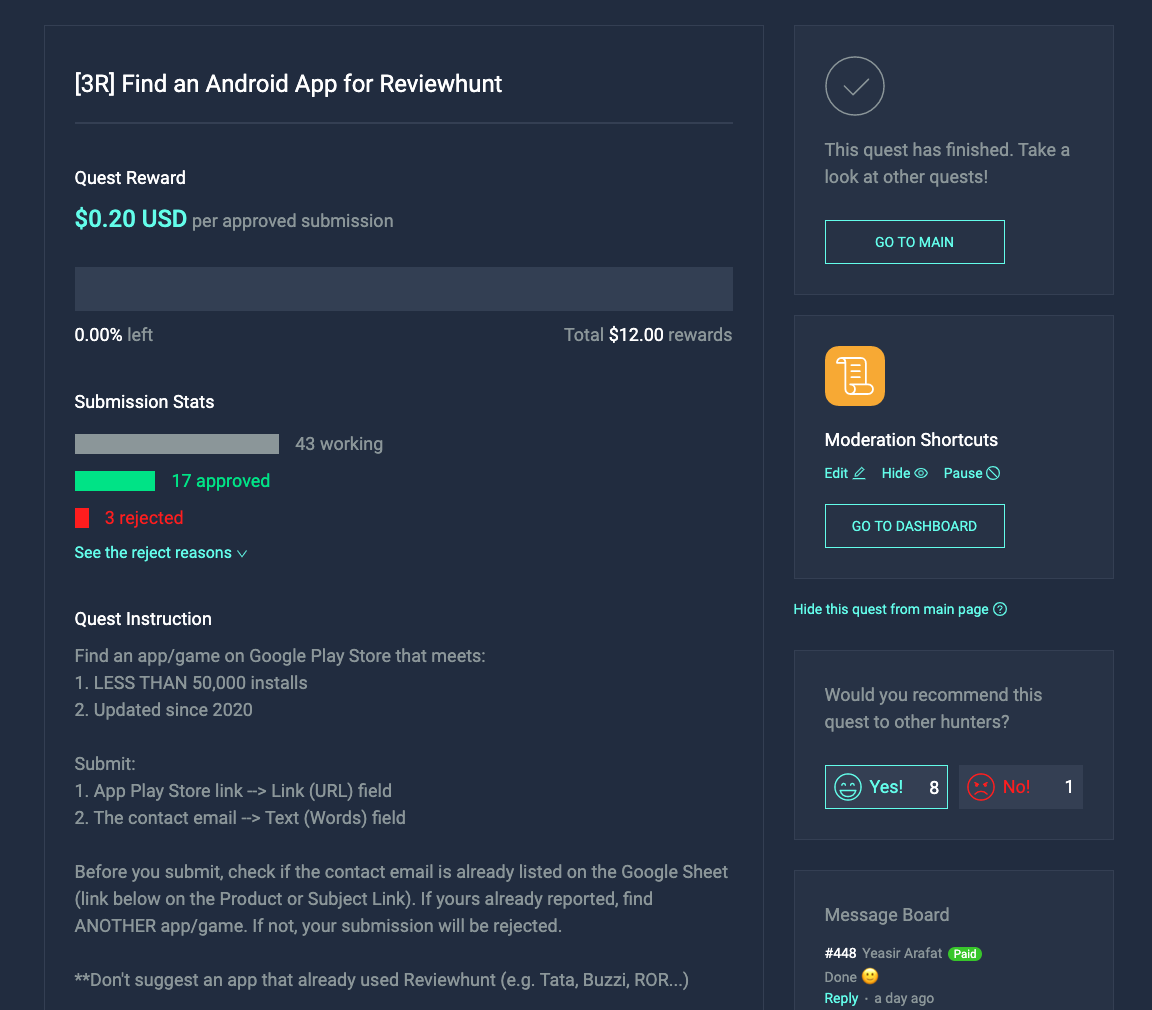The height and width of the screenshot is (1010, 1152).
Task: Click the reward budget progress bar
Action: (403, 289)
